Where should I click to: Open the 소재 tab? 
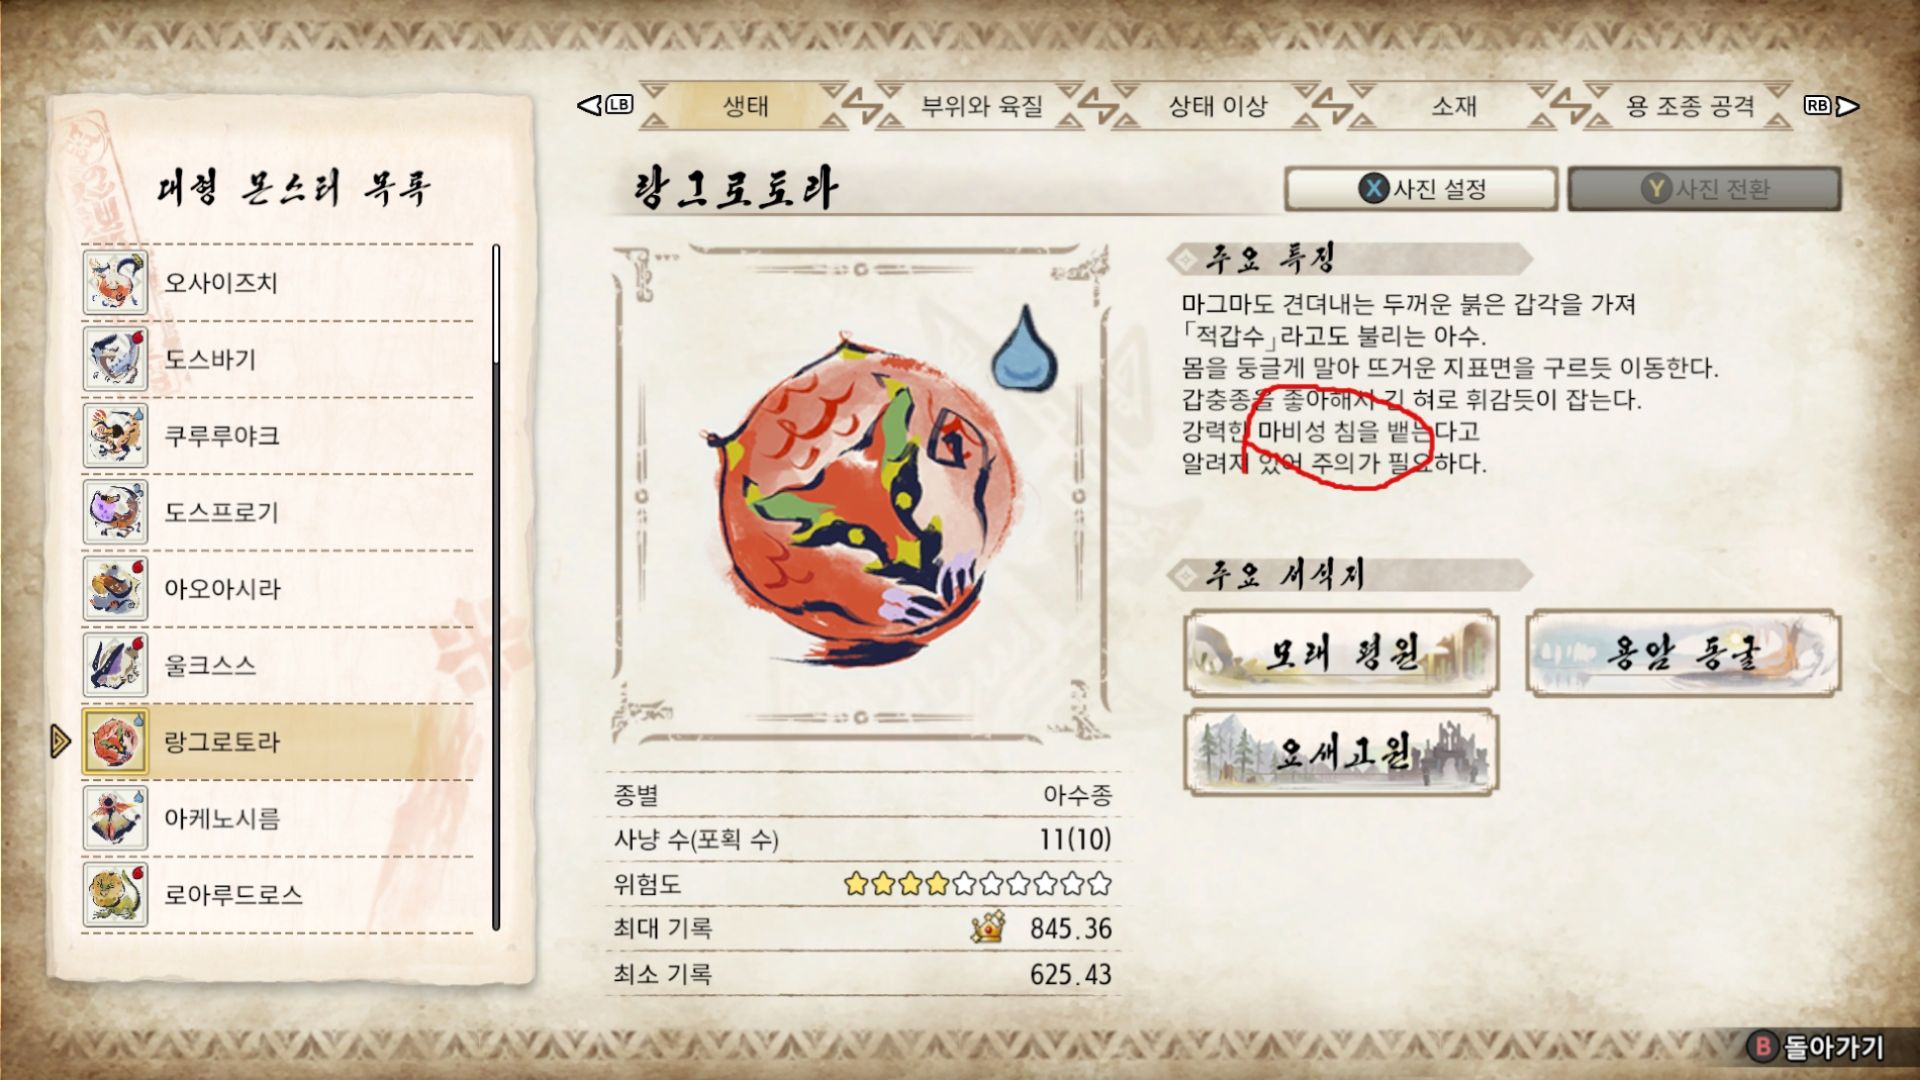coord(1453,106)
